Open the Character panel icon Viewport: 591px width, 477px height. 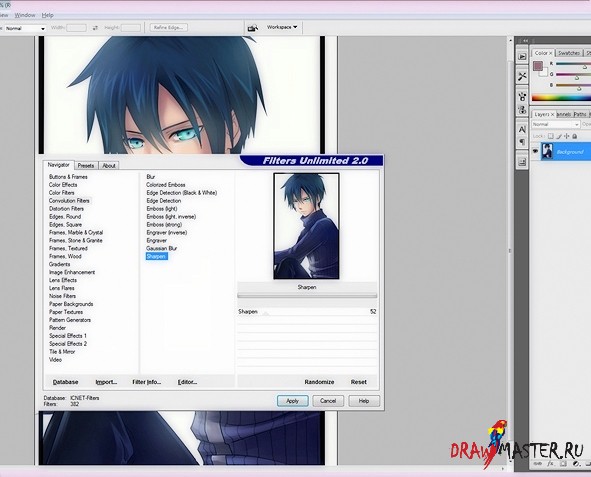point(522,130)
